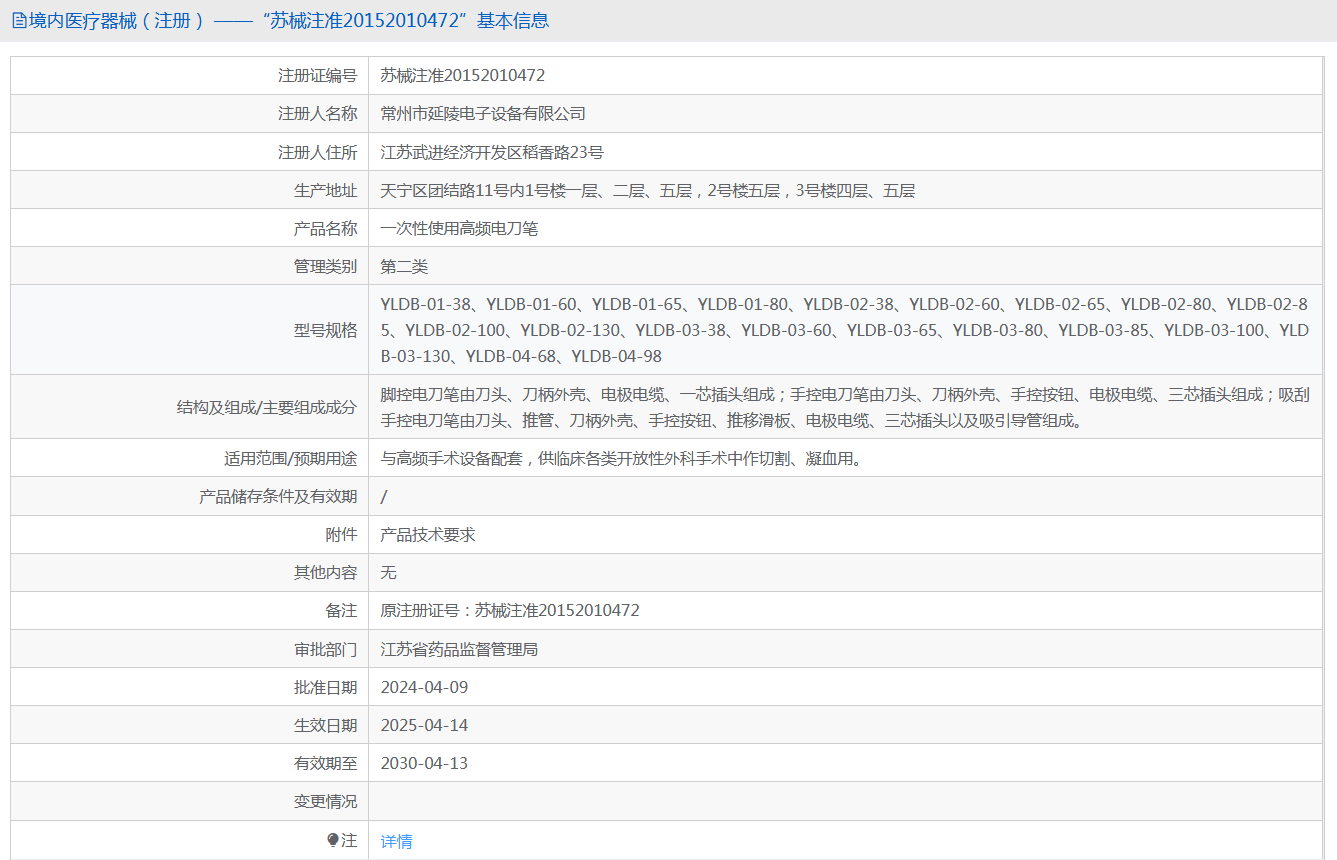Open the 详情 link
The image size is (1337, 860).
coord(396,841)
